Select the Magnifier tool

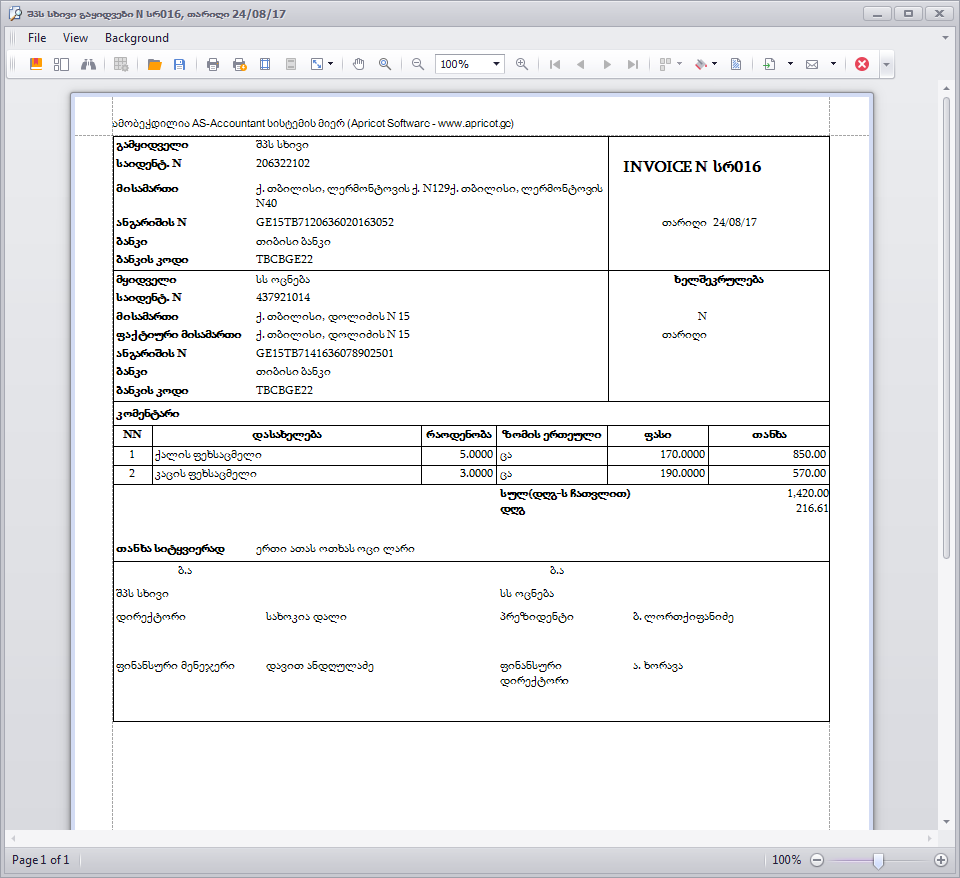point(385,64)
